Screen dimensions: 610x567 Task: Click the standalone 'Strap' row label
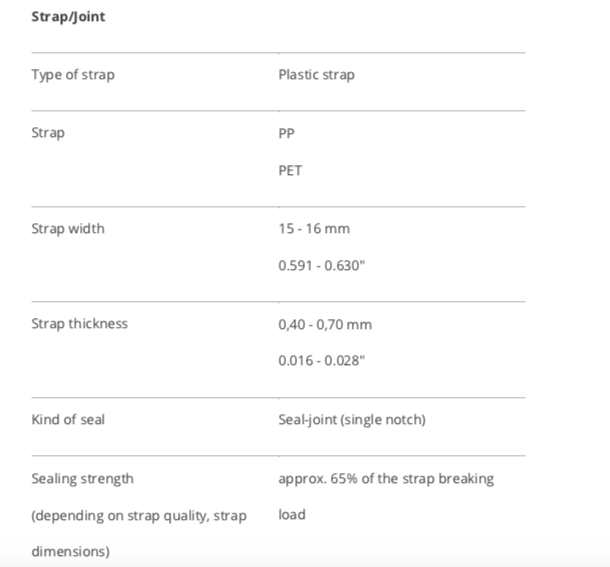[x=48, y=133]
